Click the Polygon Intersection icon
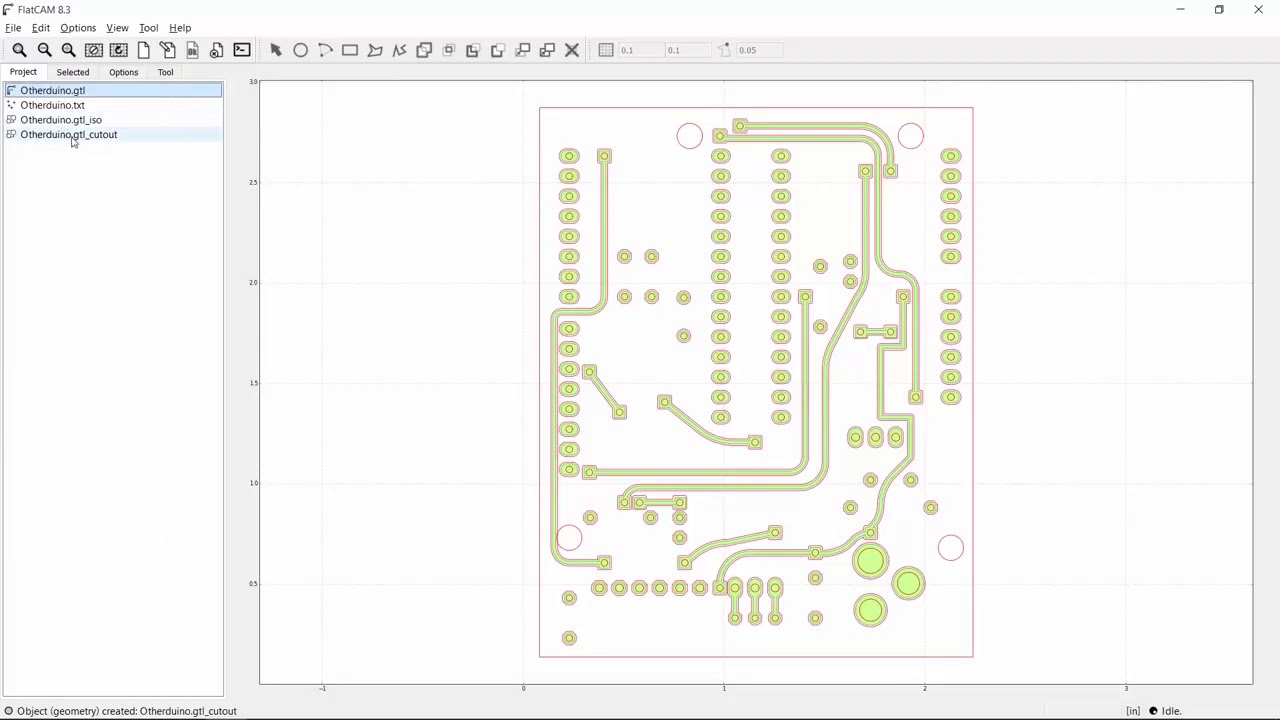This screenshot has width=1280, height=720. click(448, 50)
